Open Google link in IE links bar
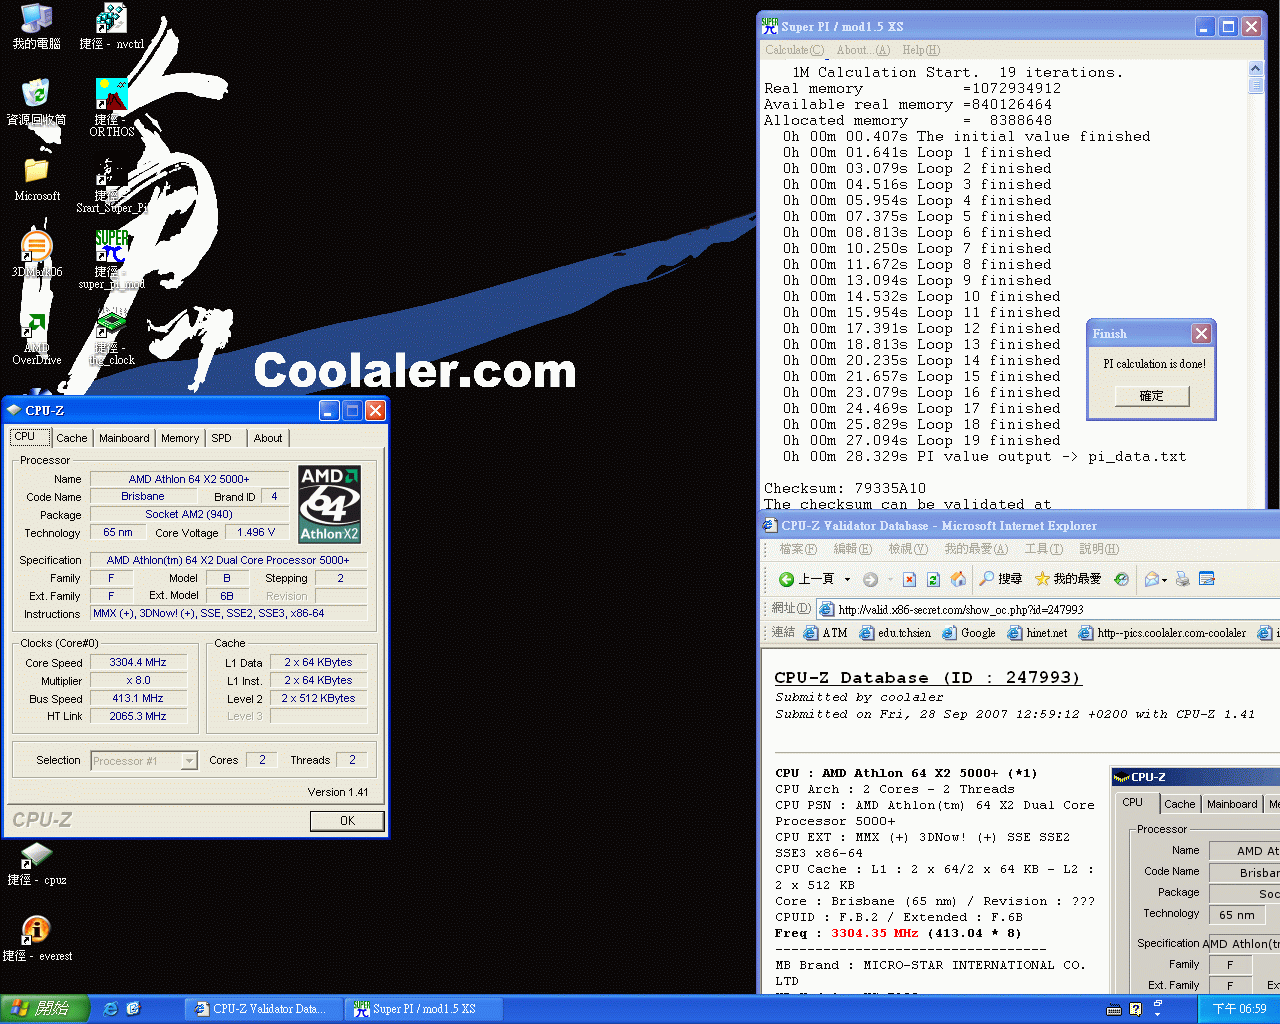Image resolution: width=1280 pixels, height=1024 pixels. 969,633
